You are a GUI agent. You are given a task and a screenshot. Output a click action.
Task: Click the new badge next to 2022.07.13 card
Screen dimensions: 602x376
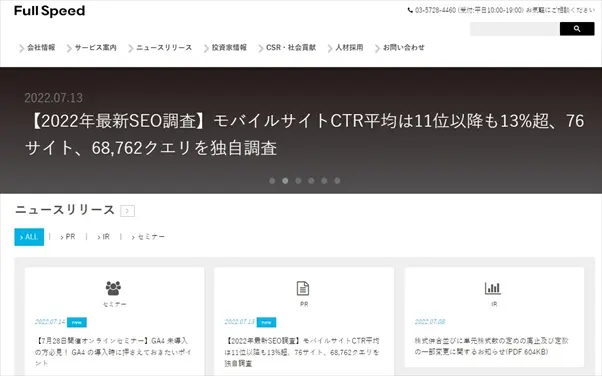pos(266,322)
